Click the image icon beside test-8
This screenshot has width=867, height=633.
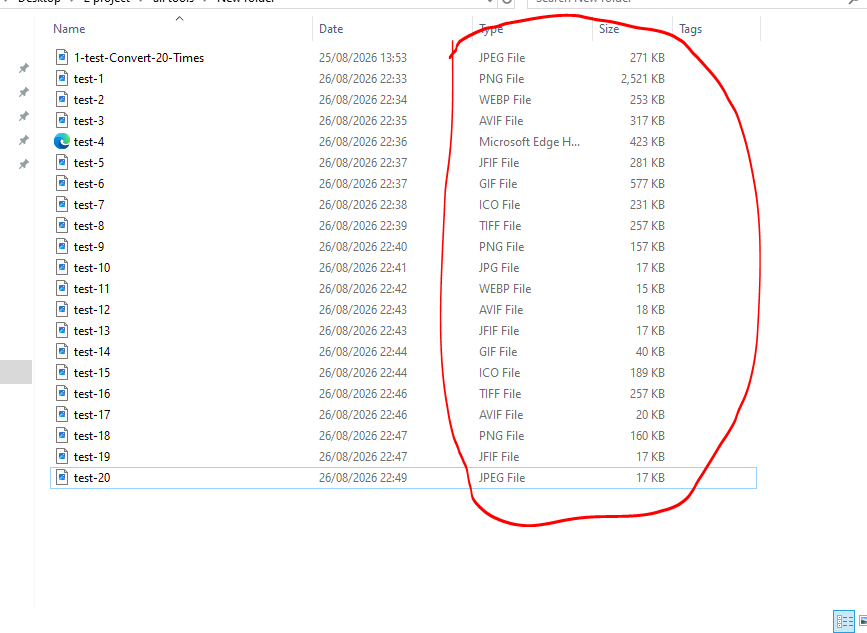click(x=62, y=226)
